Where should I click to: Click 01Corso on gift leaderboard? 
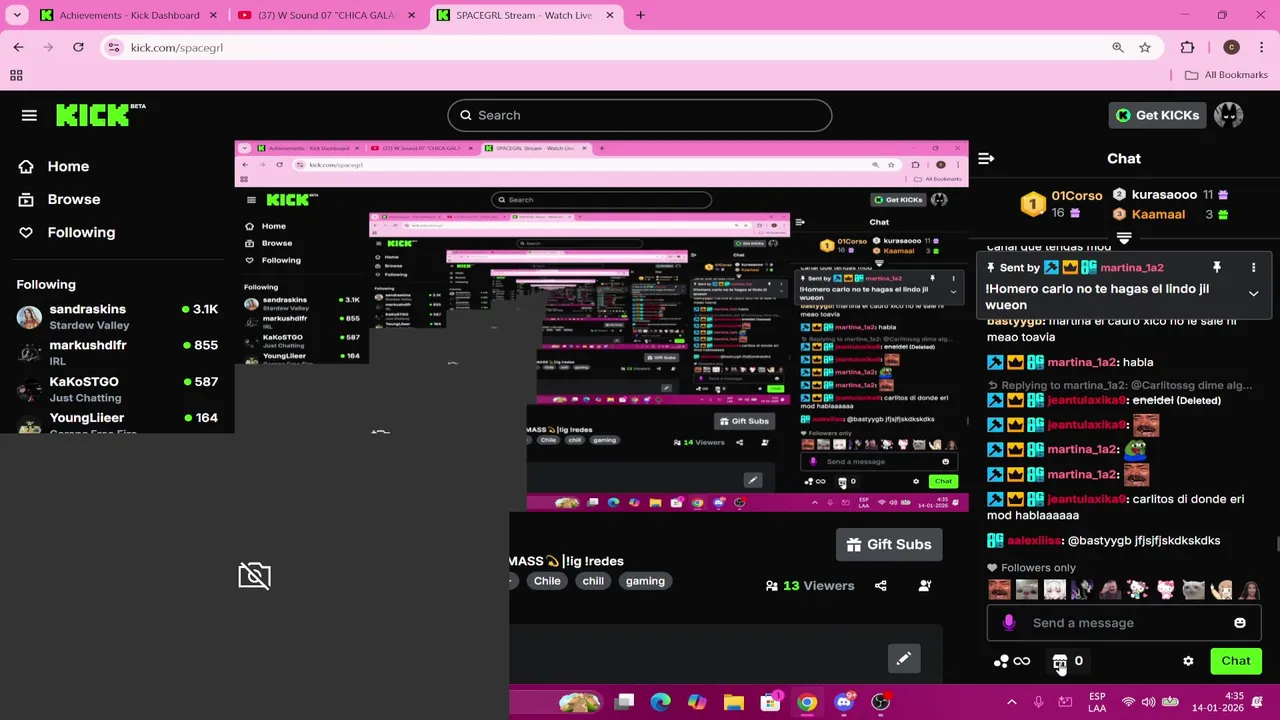[1076, 196]
